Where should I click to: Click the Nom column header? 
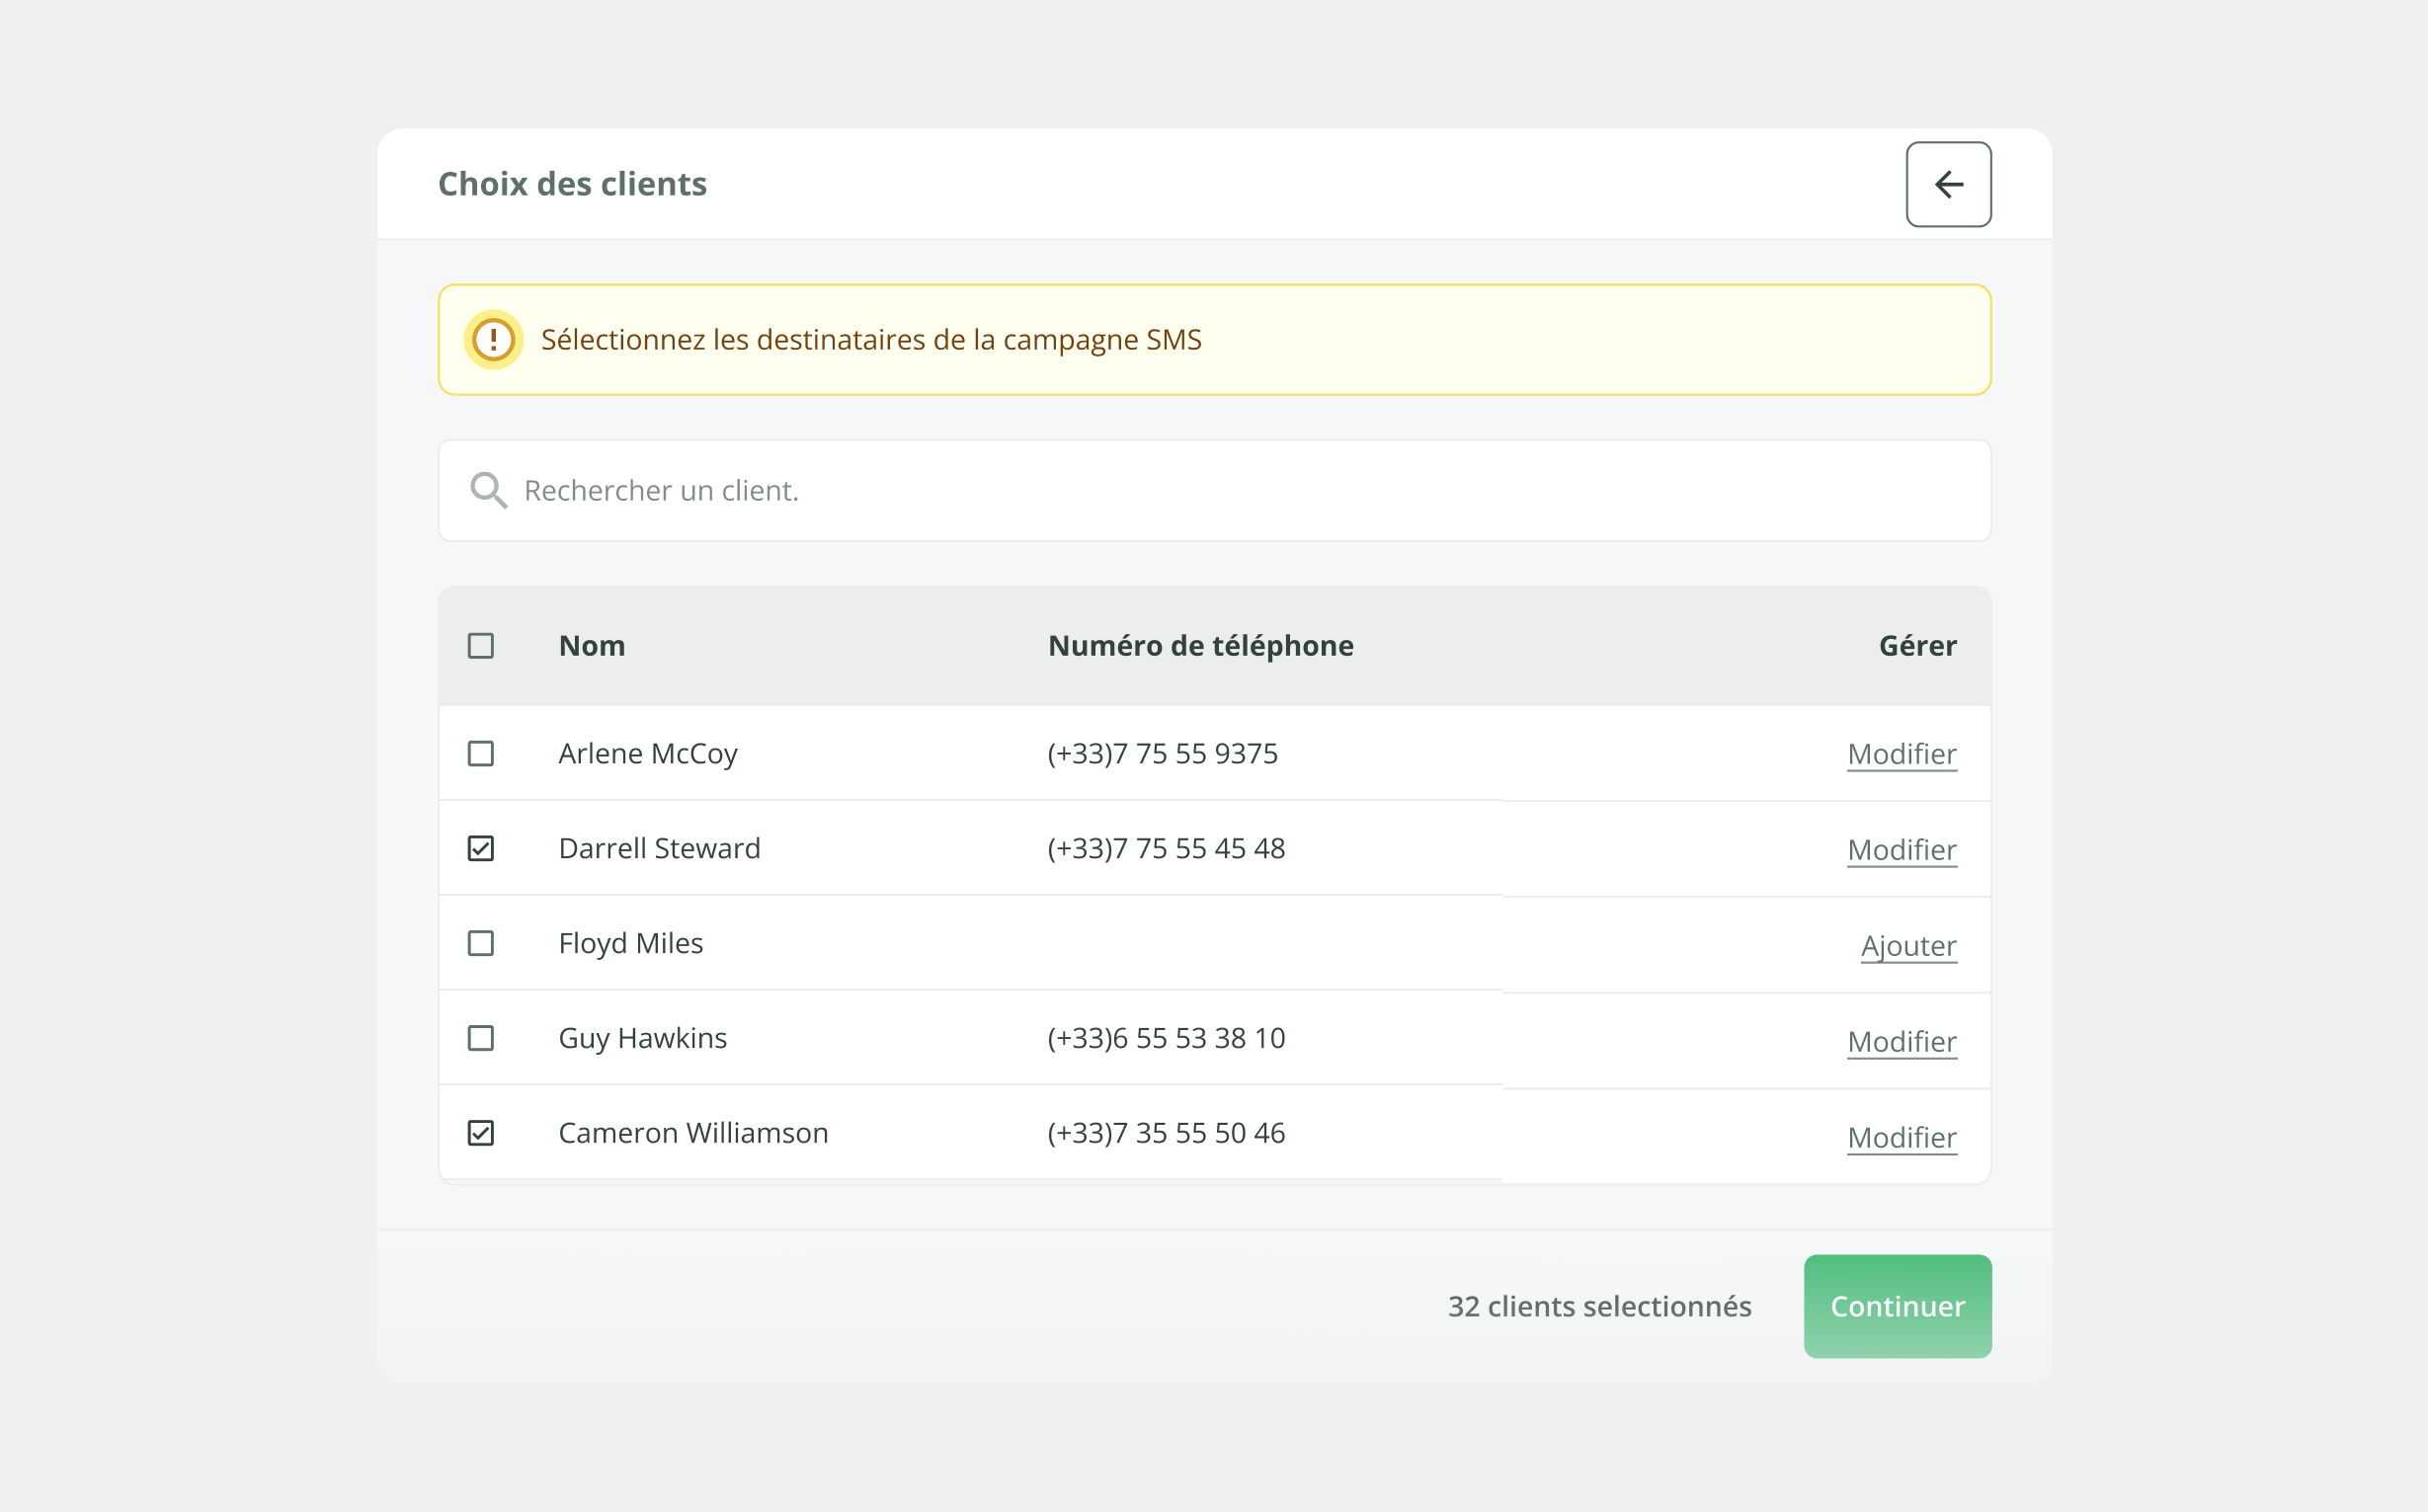pos(592,646)
